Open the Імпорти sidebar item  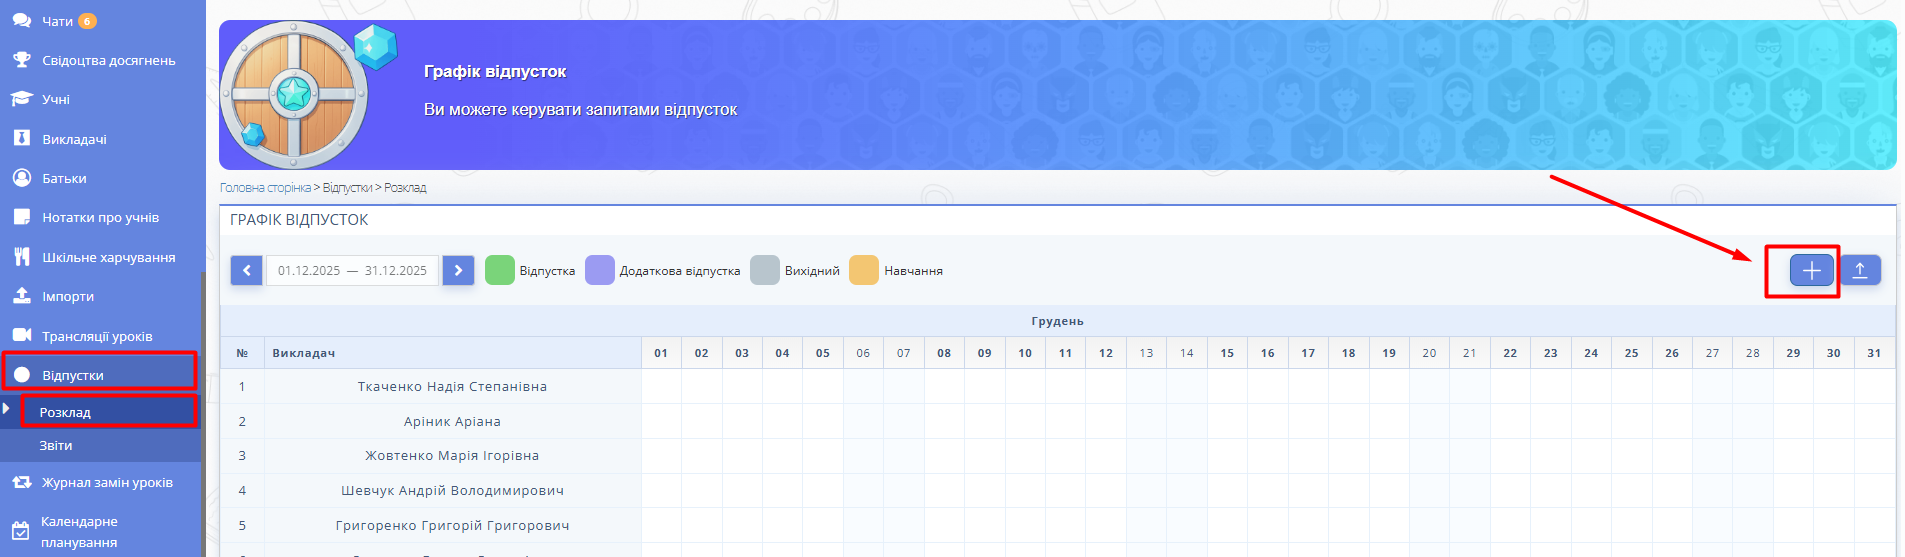(67, 296)
